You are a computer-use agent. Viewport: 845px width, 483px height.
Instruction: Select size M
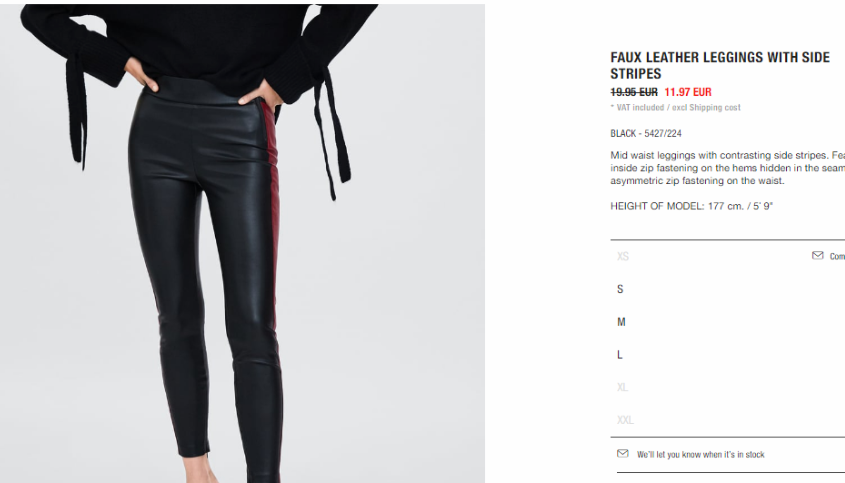click(621, 322)
